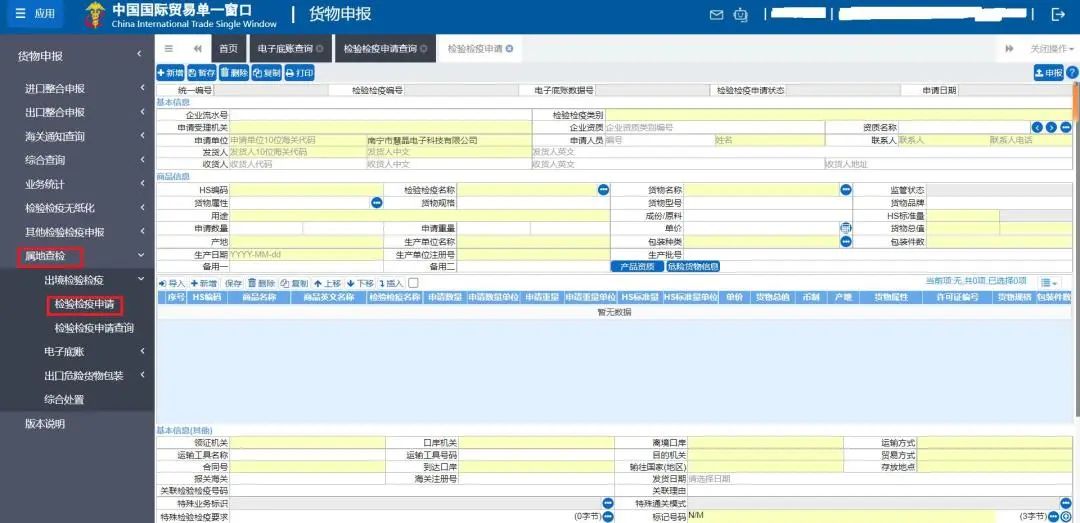1080x523 pixels.
Task: Open the grid column settings dropdown
Action: click(1049, 283)
